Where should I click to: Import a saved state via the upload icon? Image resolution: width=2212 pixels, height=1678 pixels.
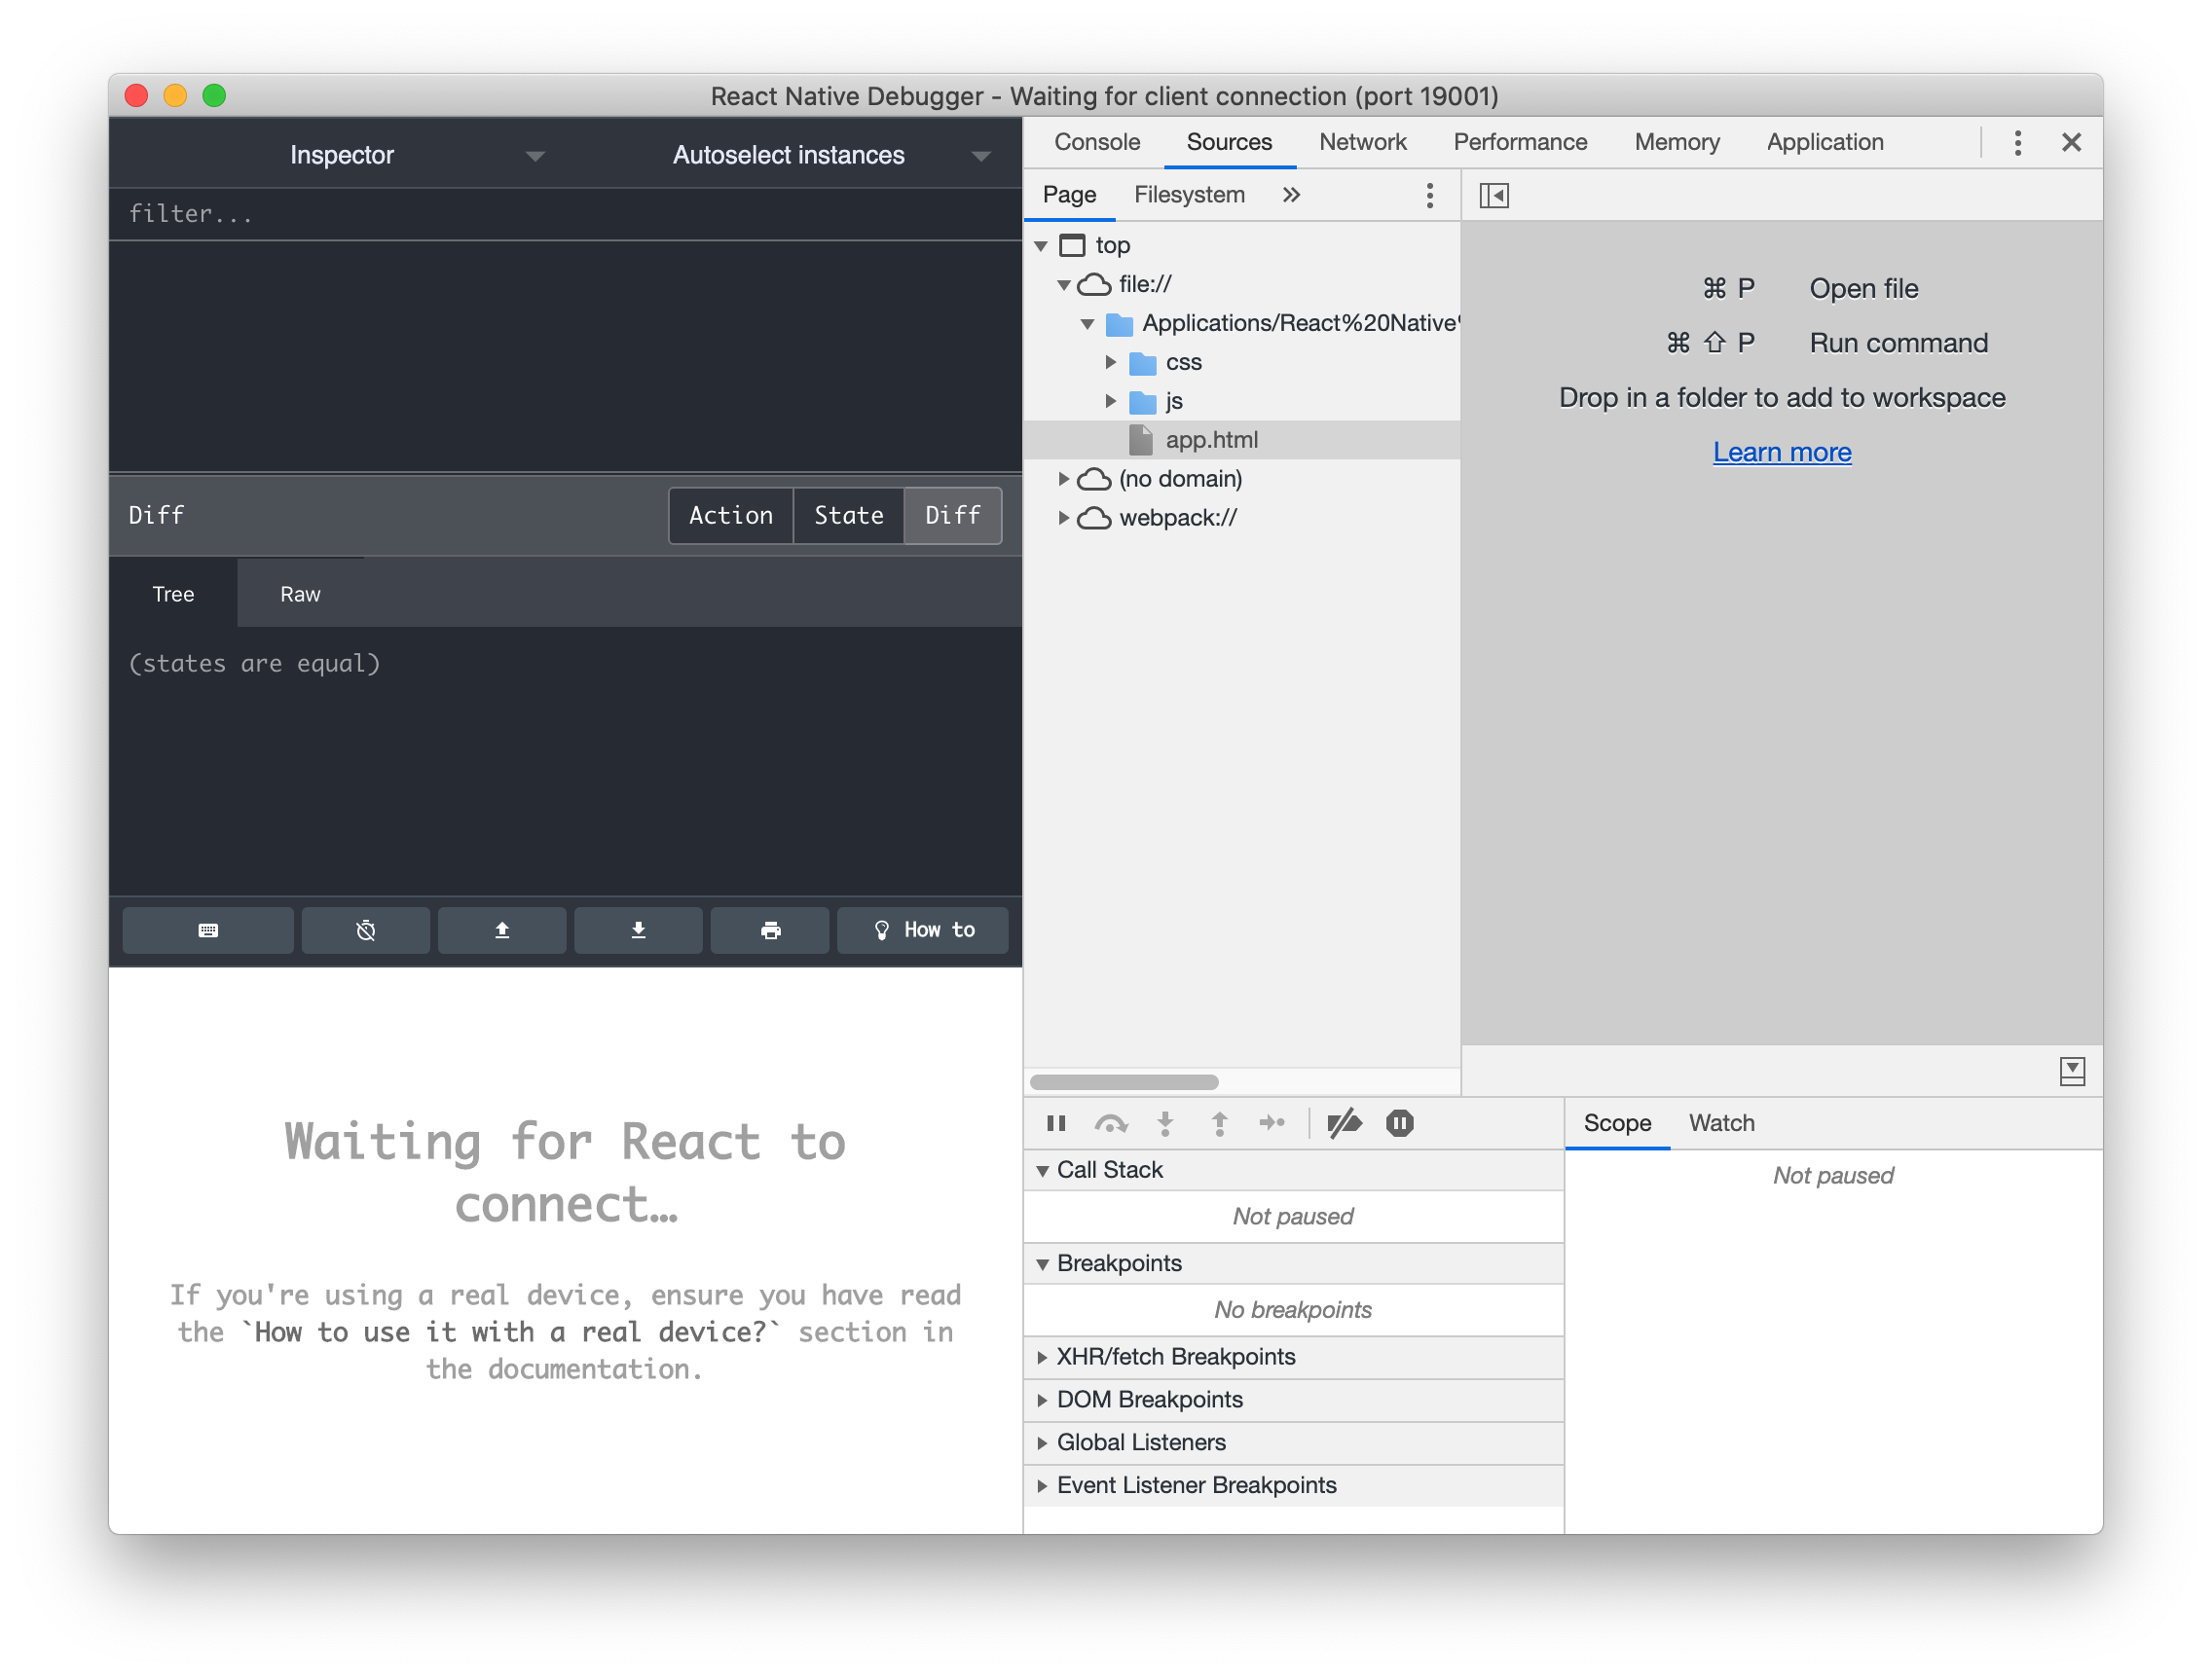501,930
